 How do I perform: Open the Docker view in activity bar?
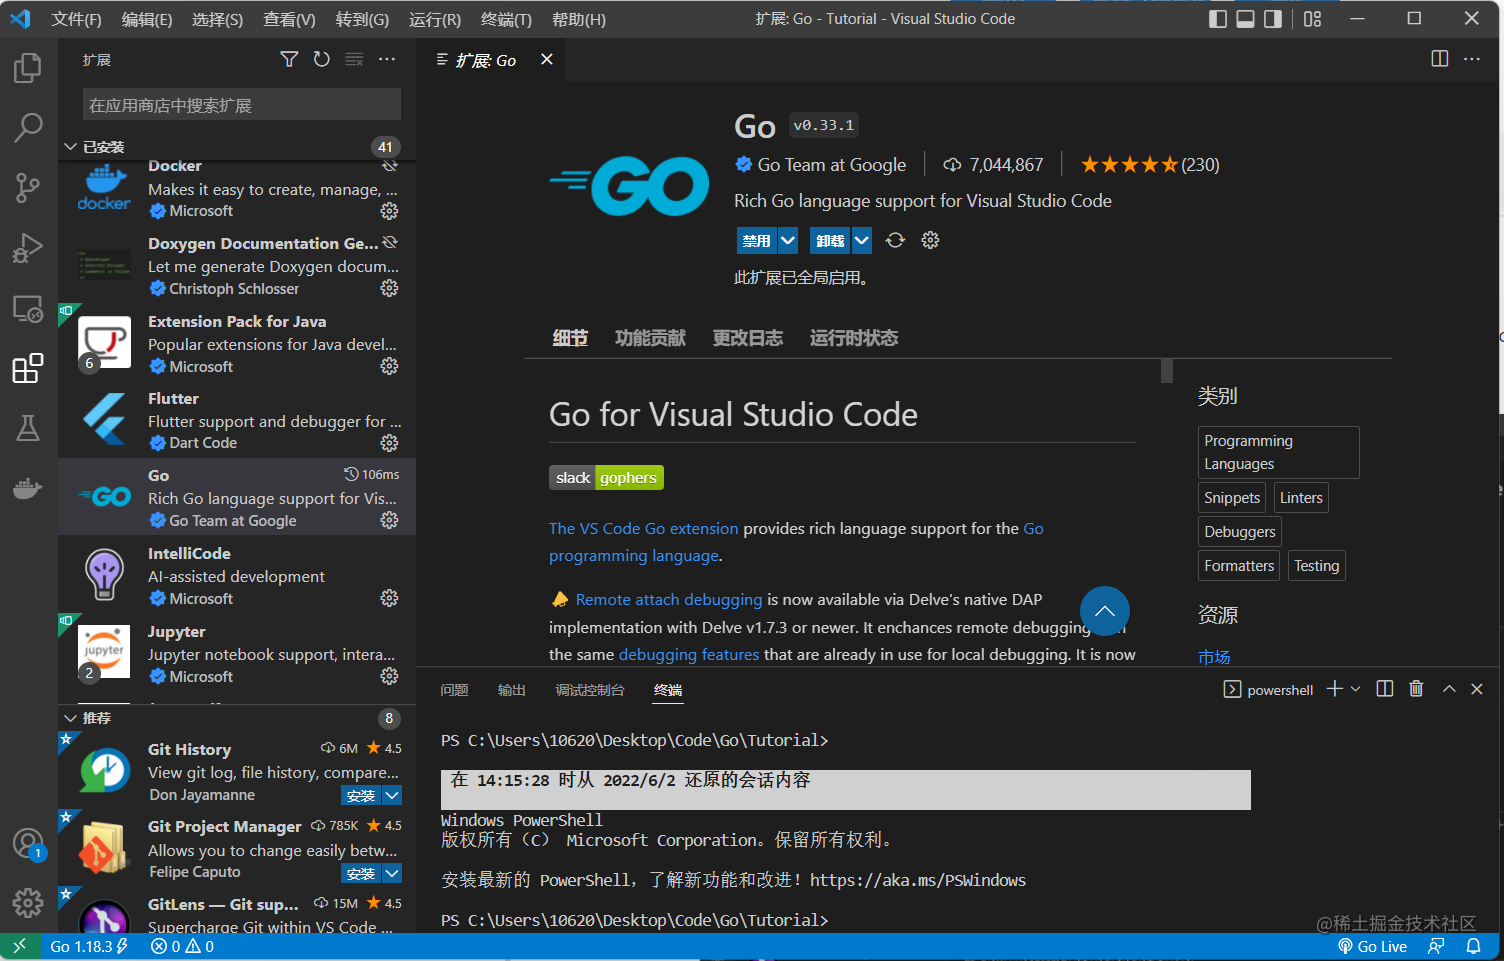28,488
